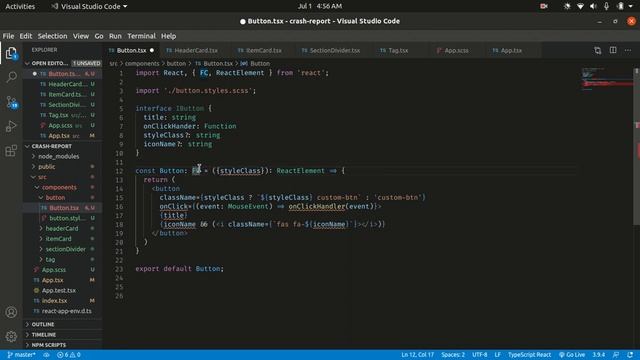
Task: Open the network icon in system tray
Action: [x=580, y=6]
